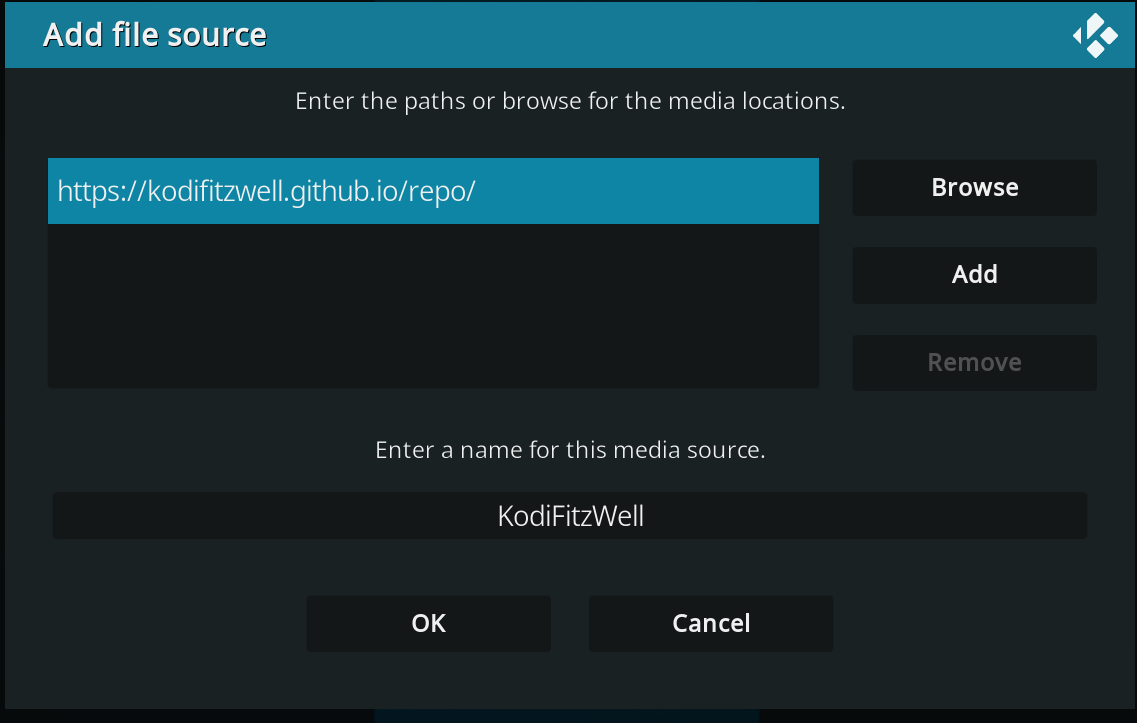Confirm the file source with OK

coord(428,623)
